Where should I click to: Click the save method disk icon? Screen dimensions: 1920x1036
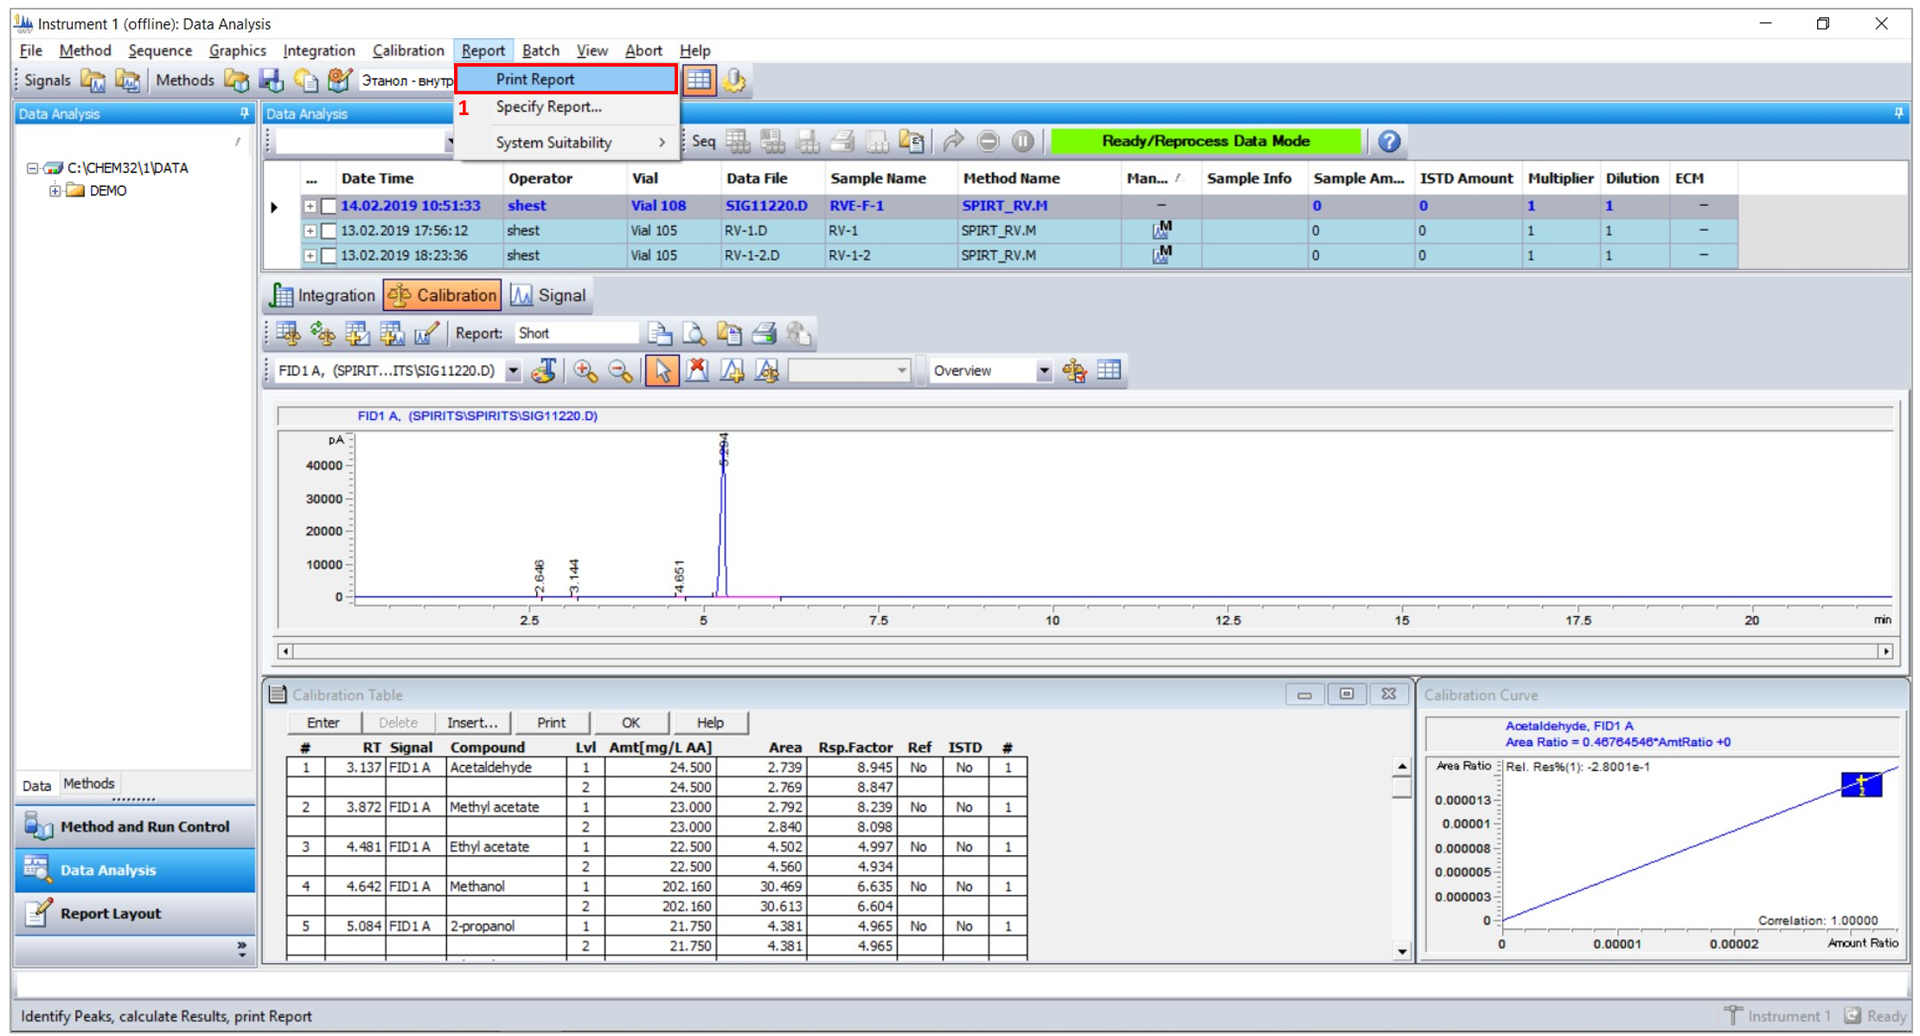(x=271, y=80)
